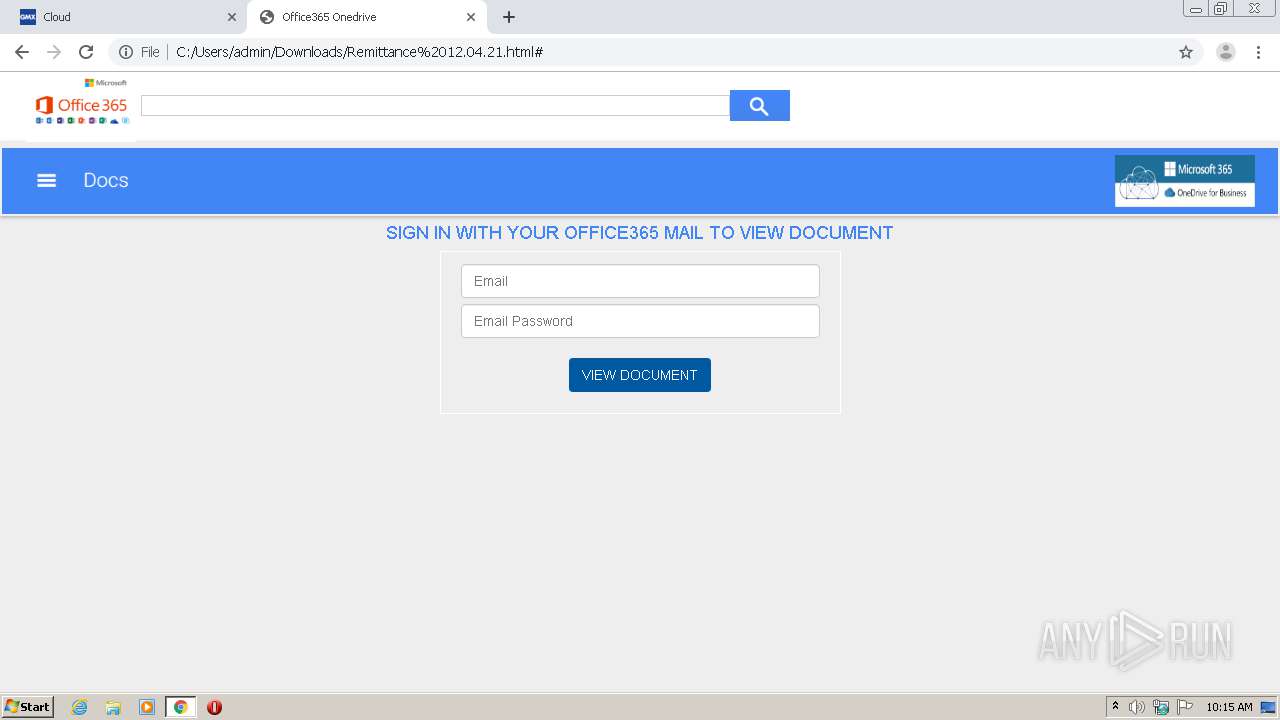1280x720 pixels.
Task: Restore down the Chrome window
Action: pyautogui.click(x=1221, y=9)
